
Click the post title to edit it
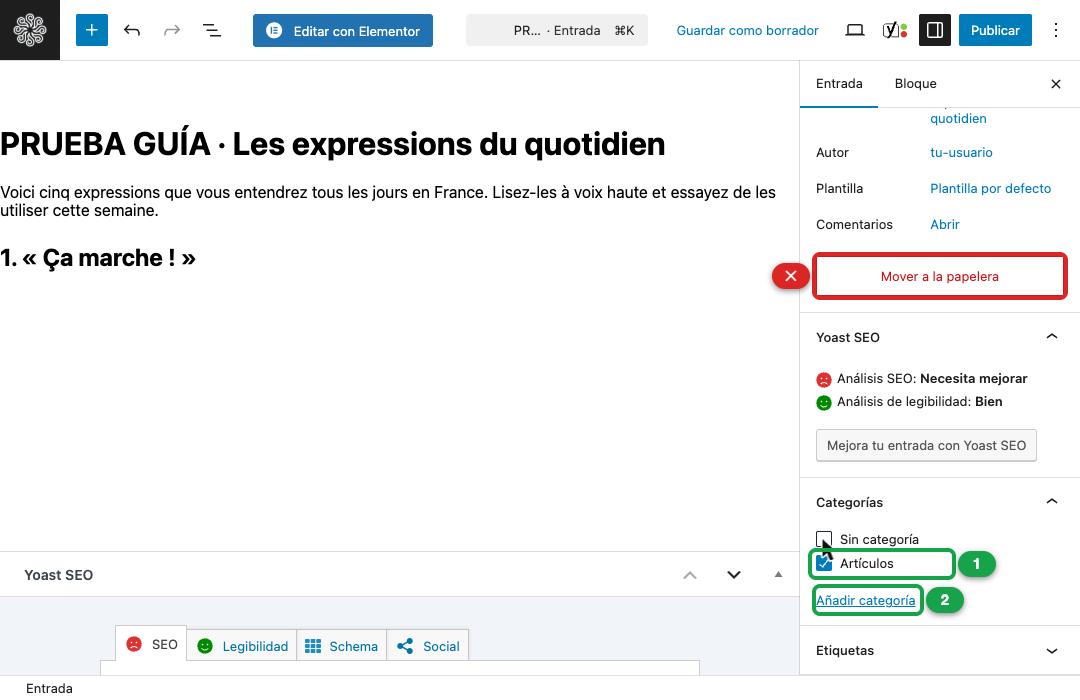(x=333, y=144)
